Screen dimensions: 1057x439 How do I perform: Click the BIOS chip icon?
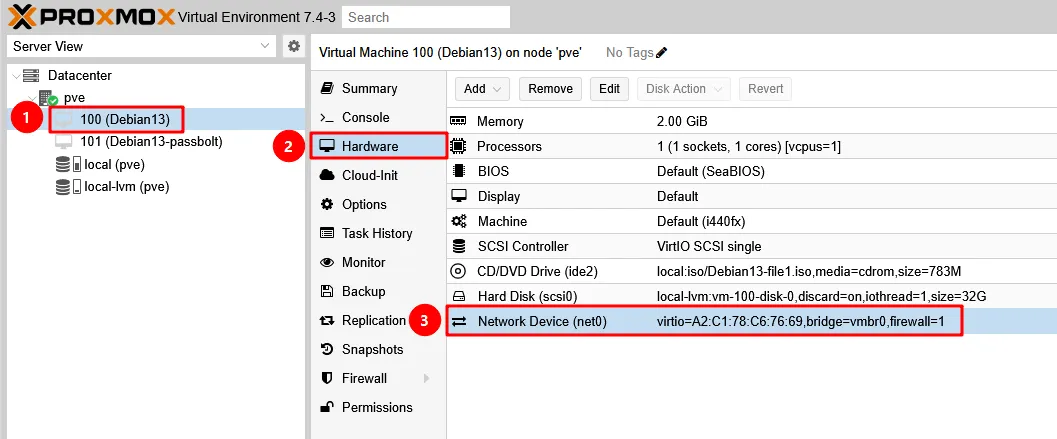pos(458,171)
